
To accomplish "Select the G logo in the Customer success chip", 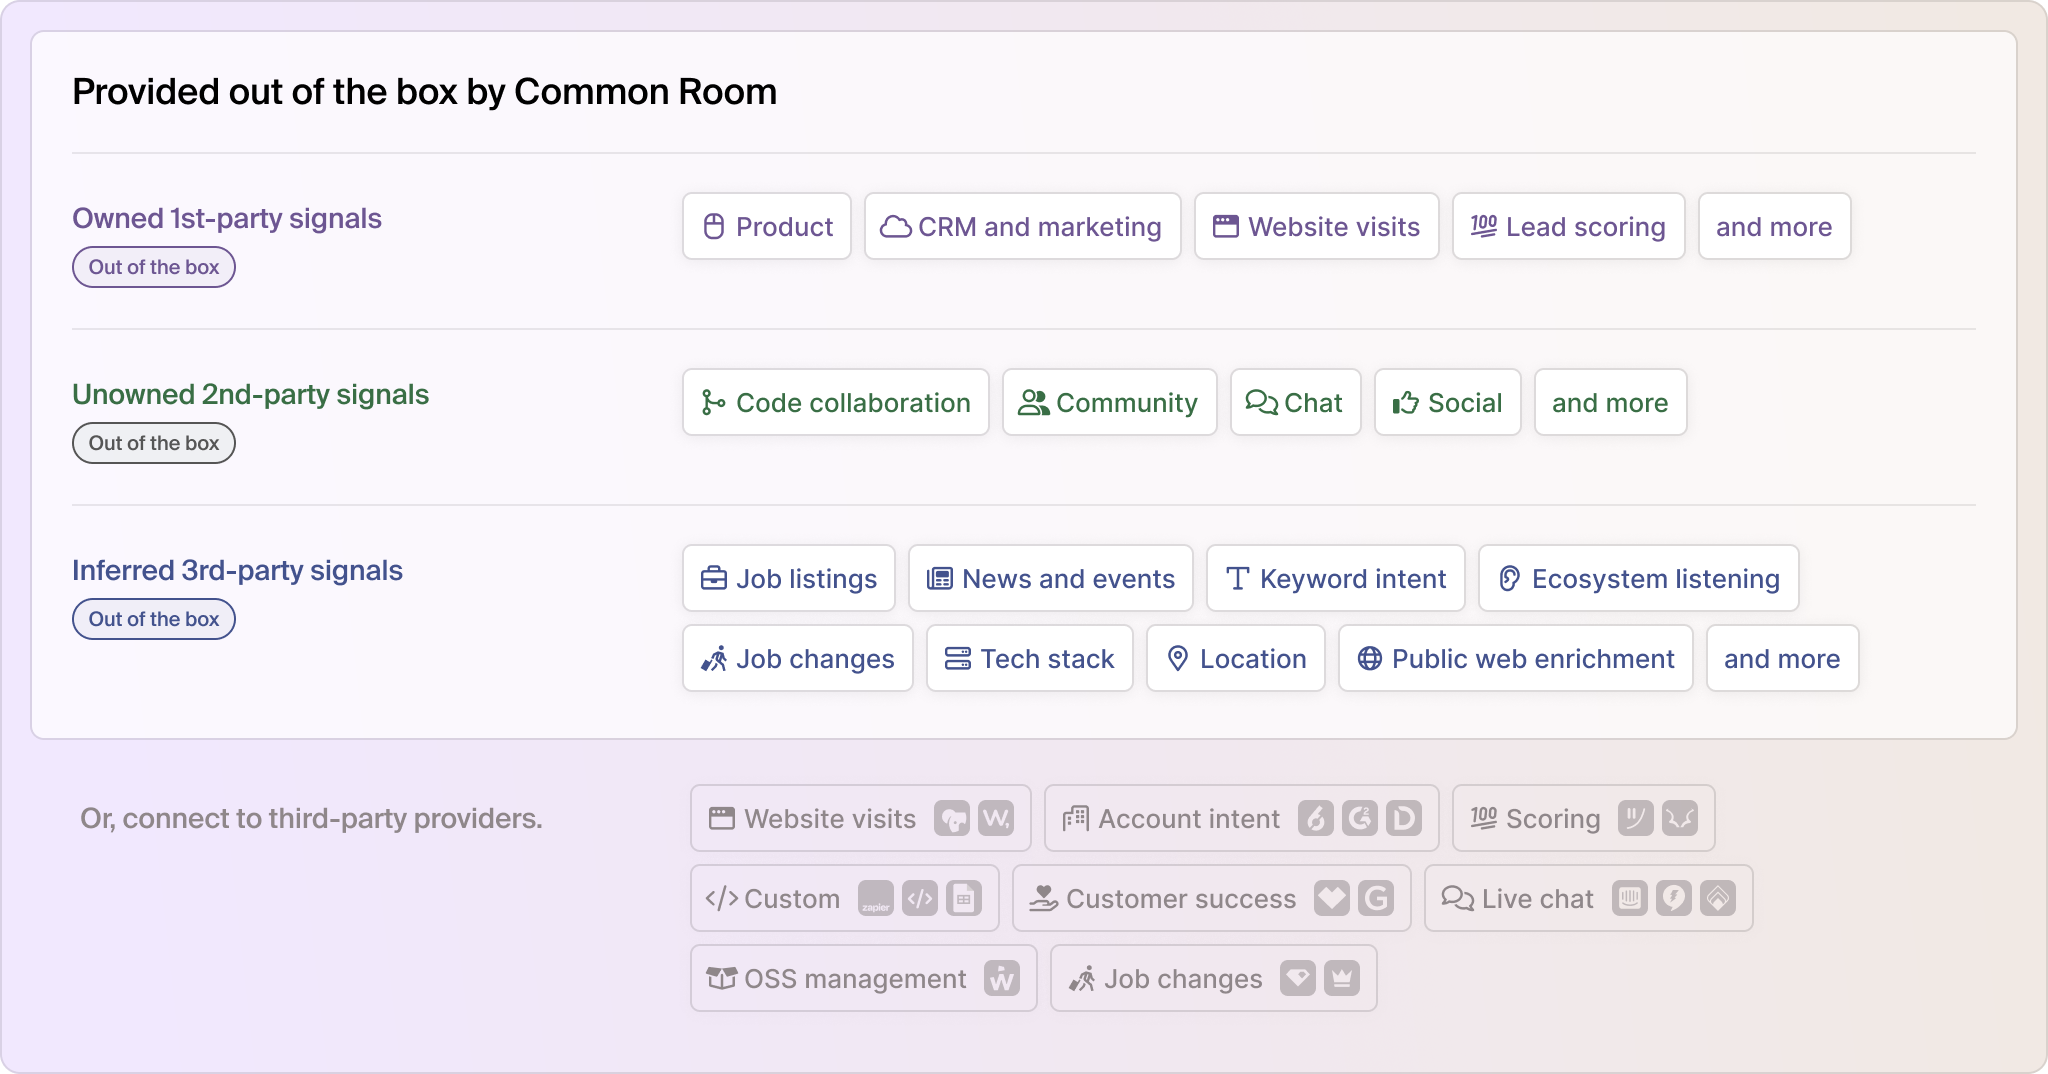I will pos(1376,899).
